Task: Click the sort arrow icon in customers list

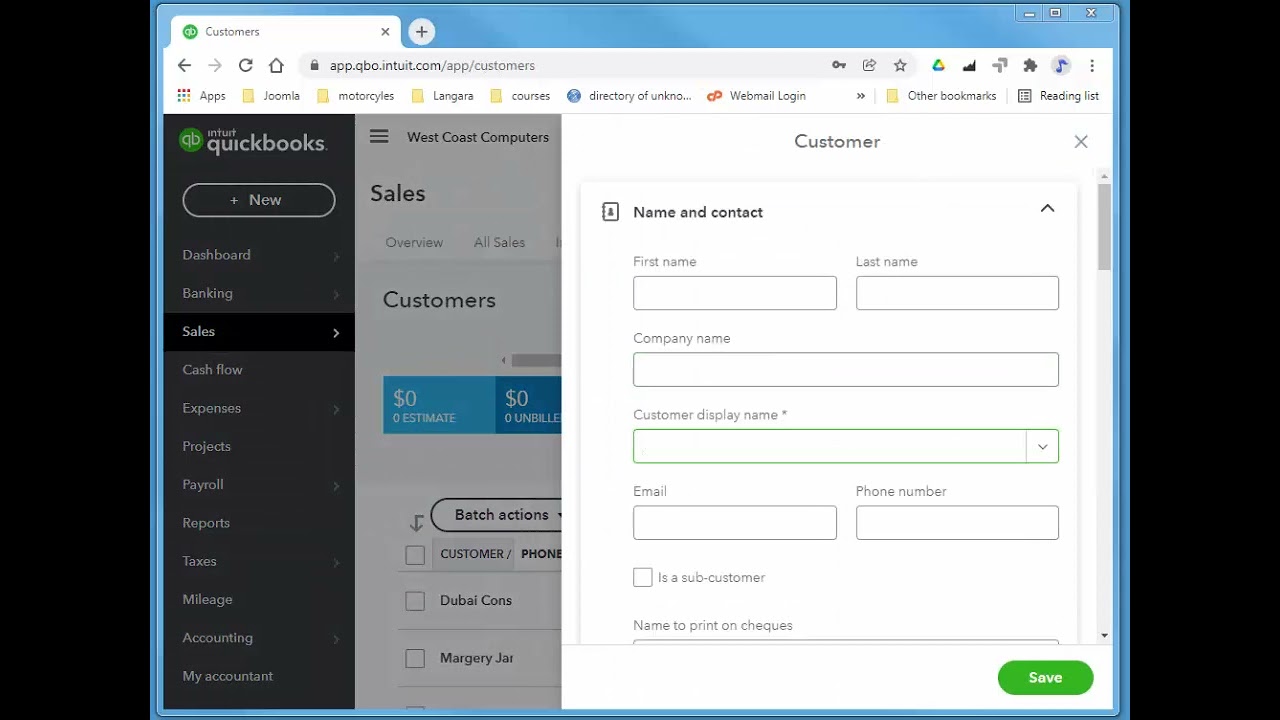Action: pos(416,522)
